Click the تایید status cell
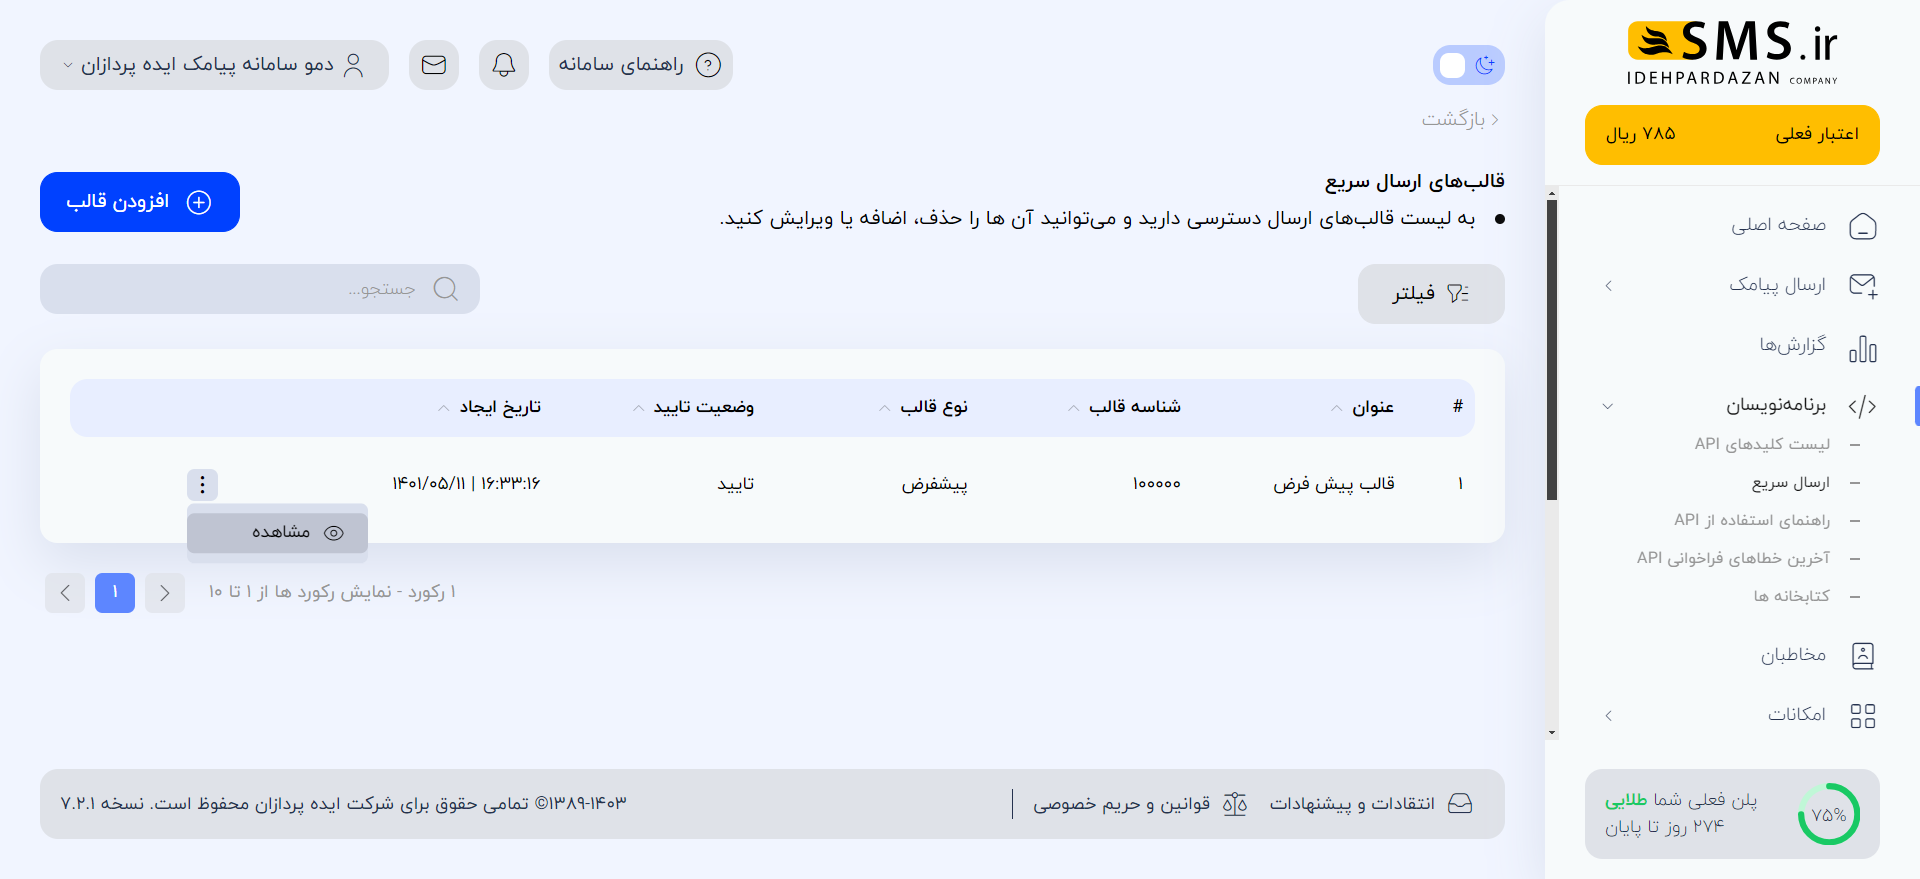 click(x=736, y=484)
